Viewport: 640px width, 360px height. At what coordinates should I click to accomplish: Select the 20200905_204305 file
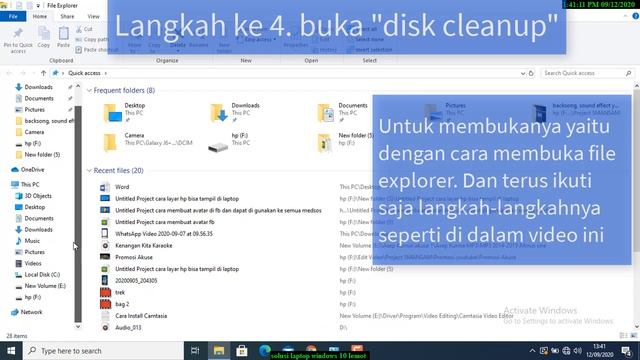pyautogui.click(x=136, y=281)
